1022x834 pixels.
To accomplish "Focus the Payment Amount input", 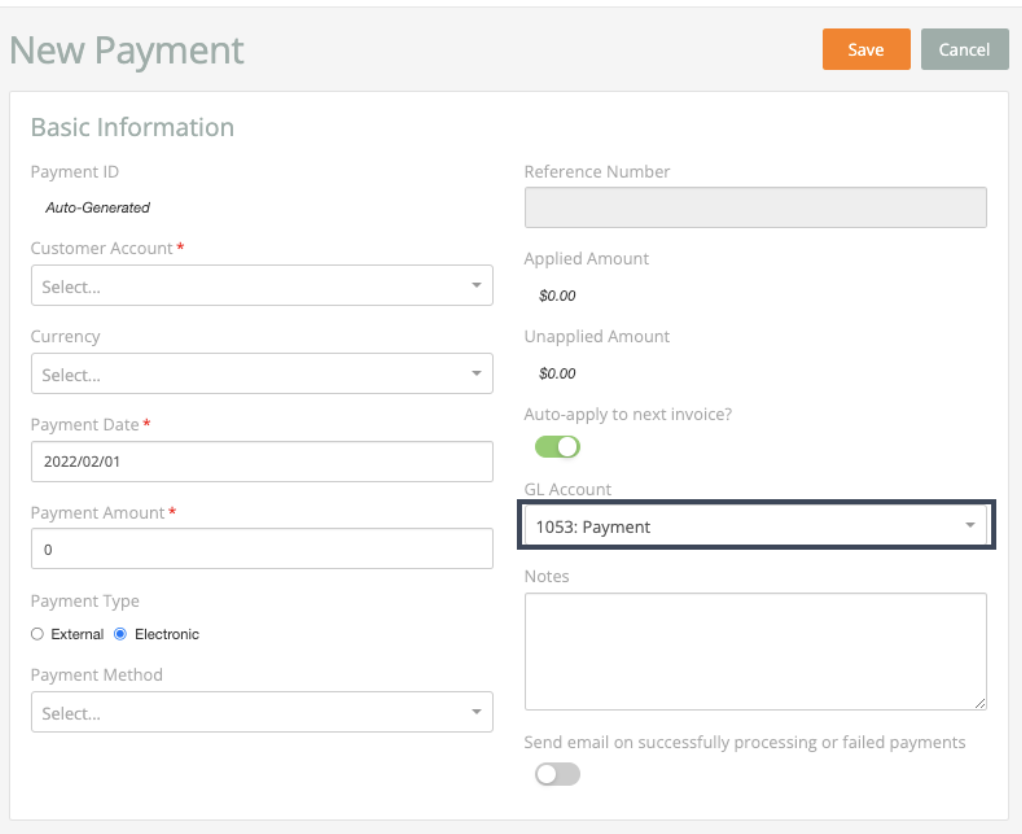I will click(x=261, y=549).
